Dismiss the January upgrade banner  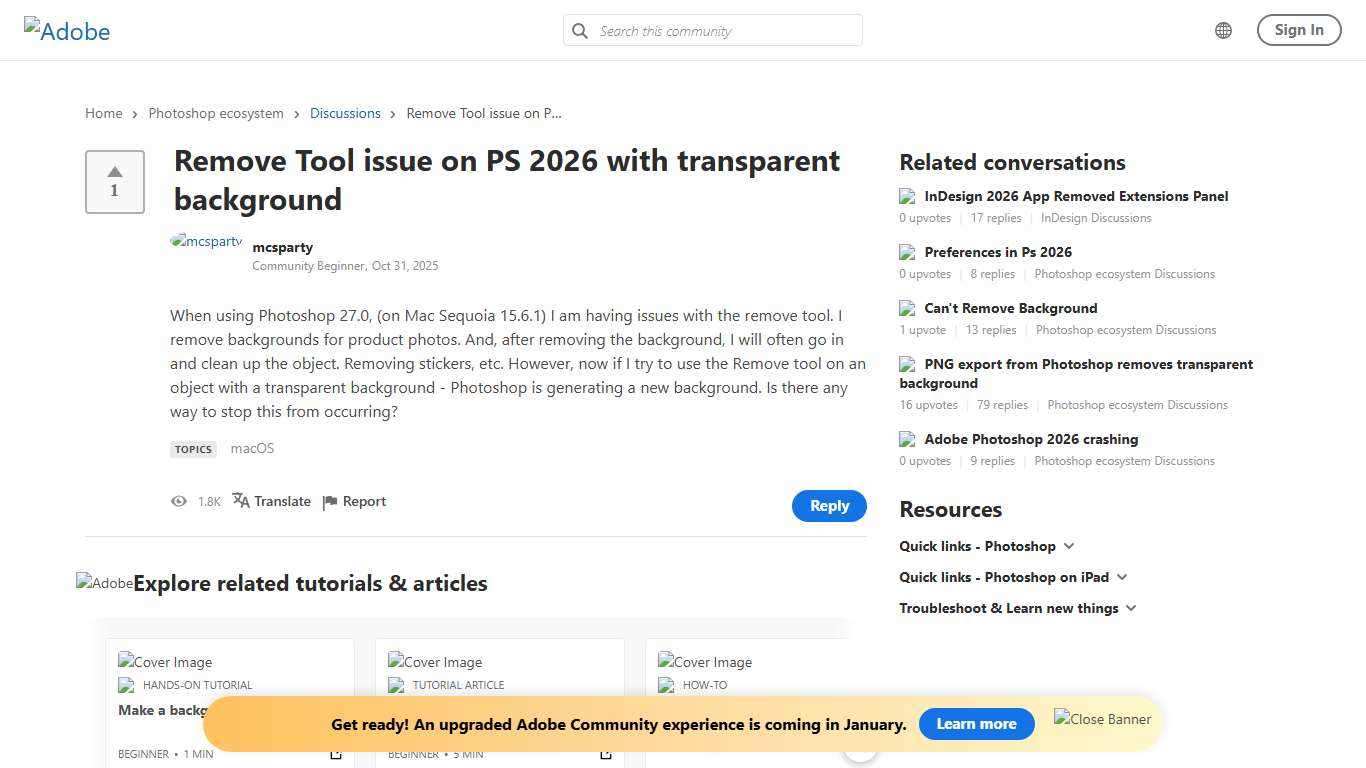(1101, 719)
